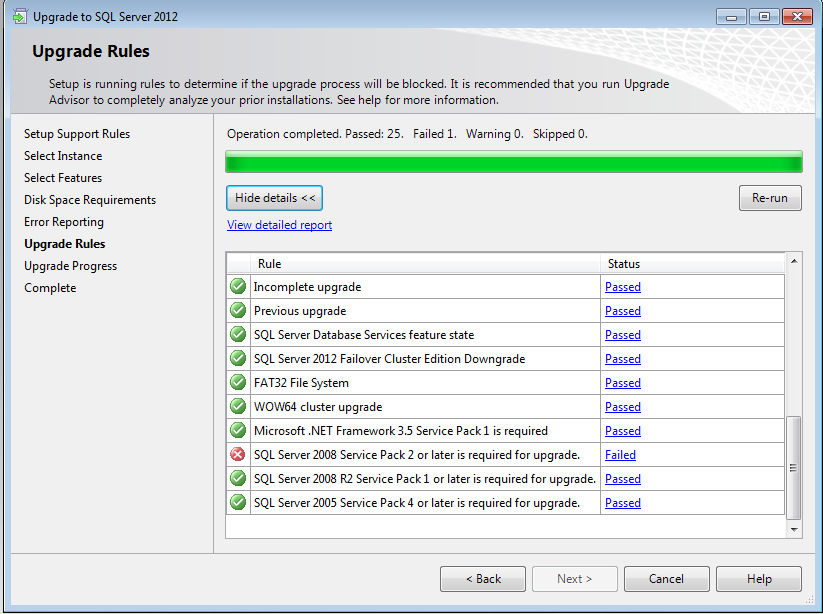Click the check icon for WOW64 cluster upgrade
The height and width of the screenshot is (614, 823).
[238, 407]
